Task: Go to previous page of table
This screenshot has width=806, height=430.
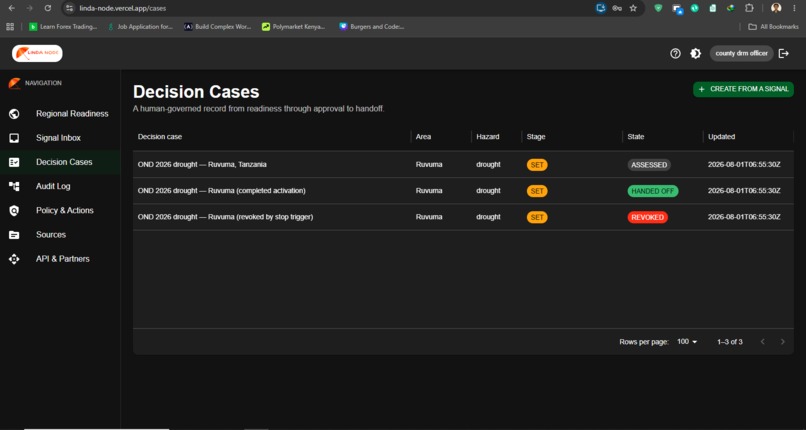Action: point(763,342)
